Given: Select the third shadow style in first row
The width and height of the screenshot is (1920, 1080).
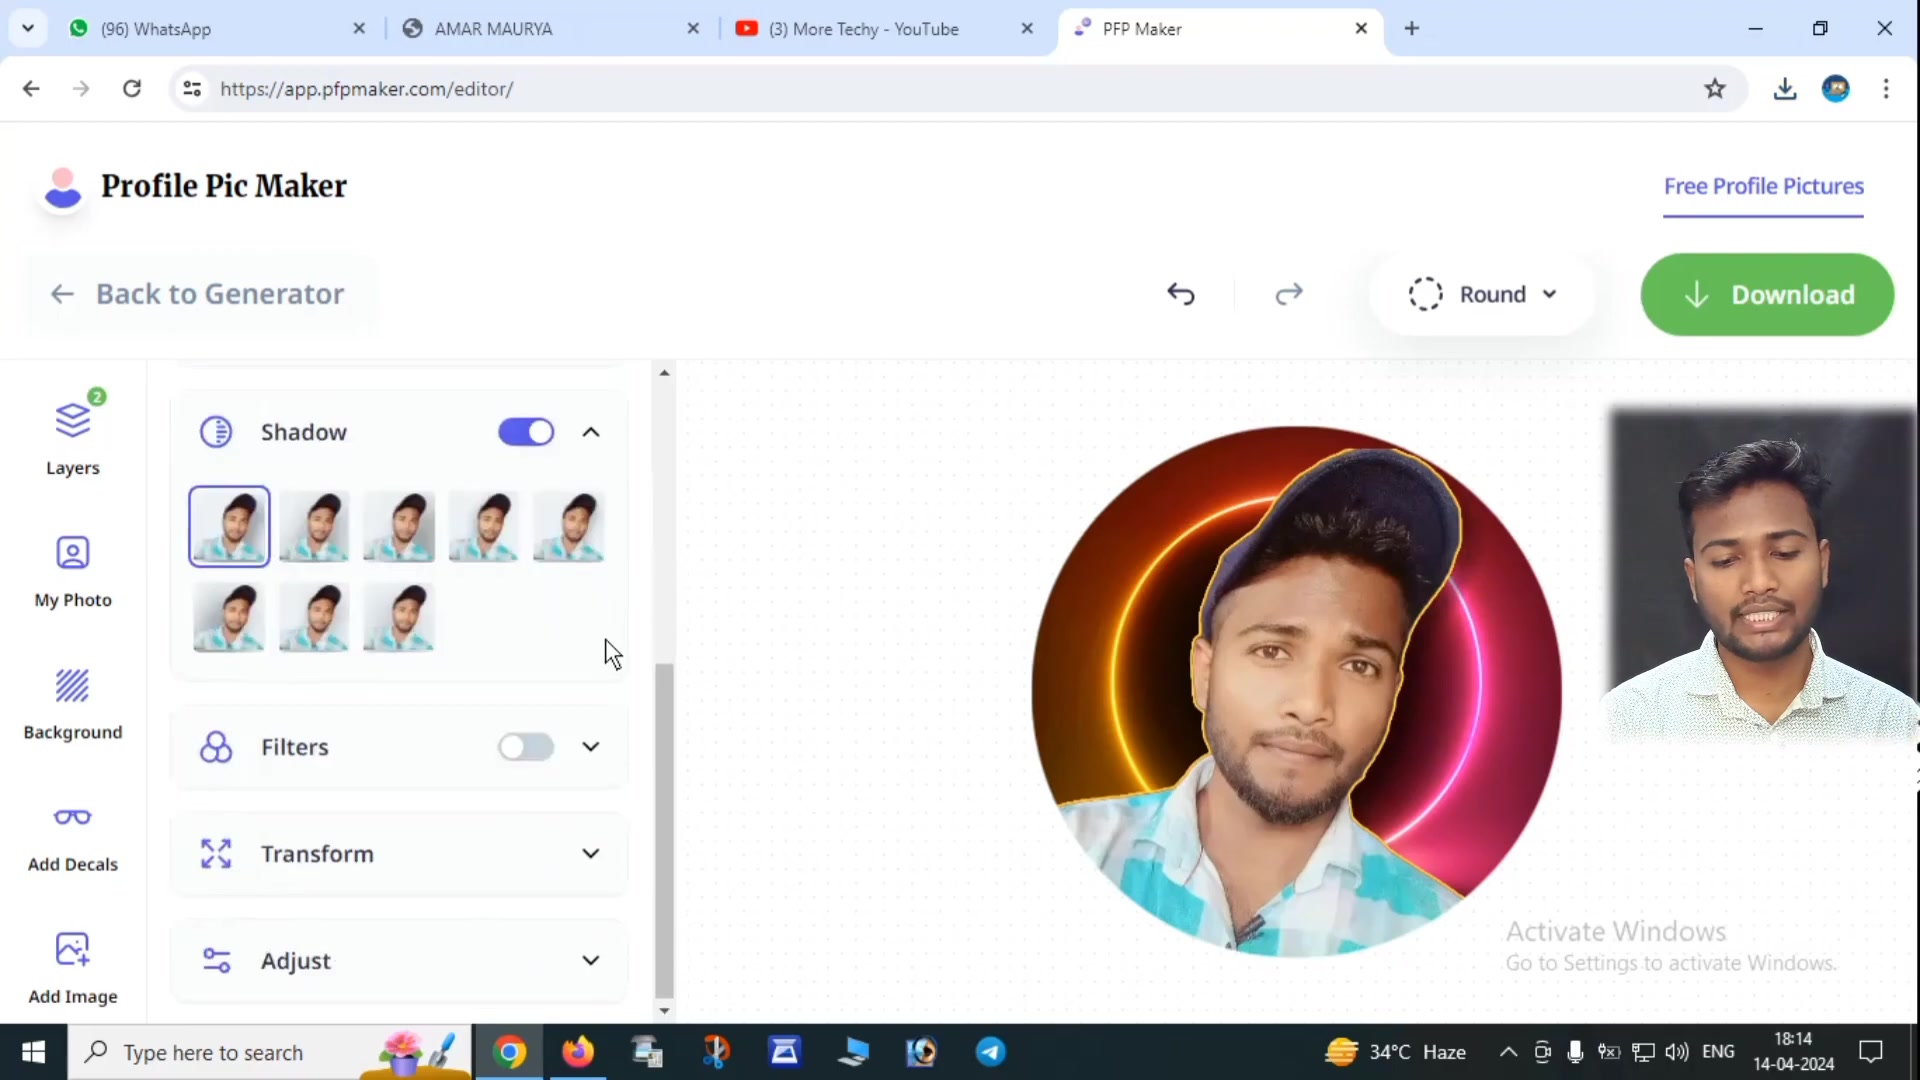Looking at the screenshot, I should (399, 526).
